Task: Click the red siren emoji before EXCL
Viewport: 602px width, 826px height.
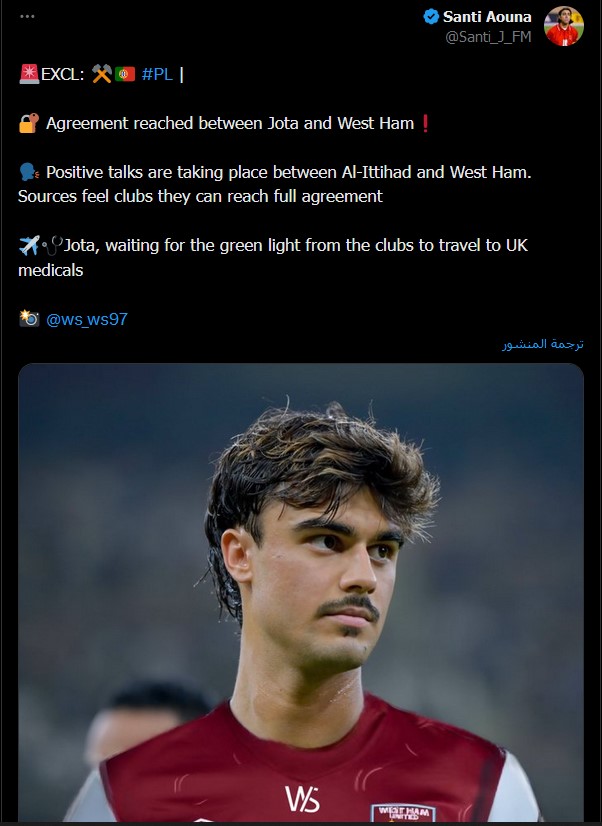Action: [29, 74]
